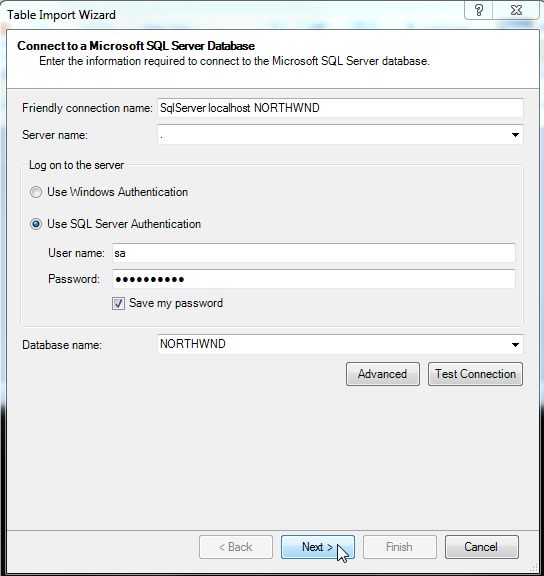Click the Test Connection button
The height and width of the screenshot is (576, 544).
475,374
